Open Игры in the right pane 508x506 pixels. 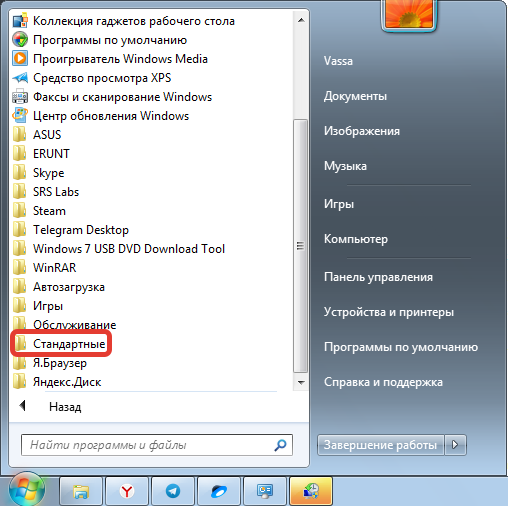pyautogui.click(x=339, y=204)
